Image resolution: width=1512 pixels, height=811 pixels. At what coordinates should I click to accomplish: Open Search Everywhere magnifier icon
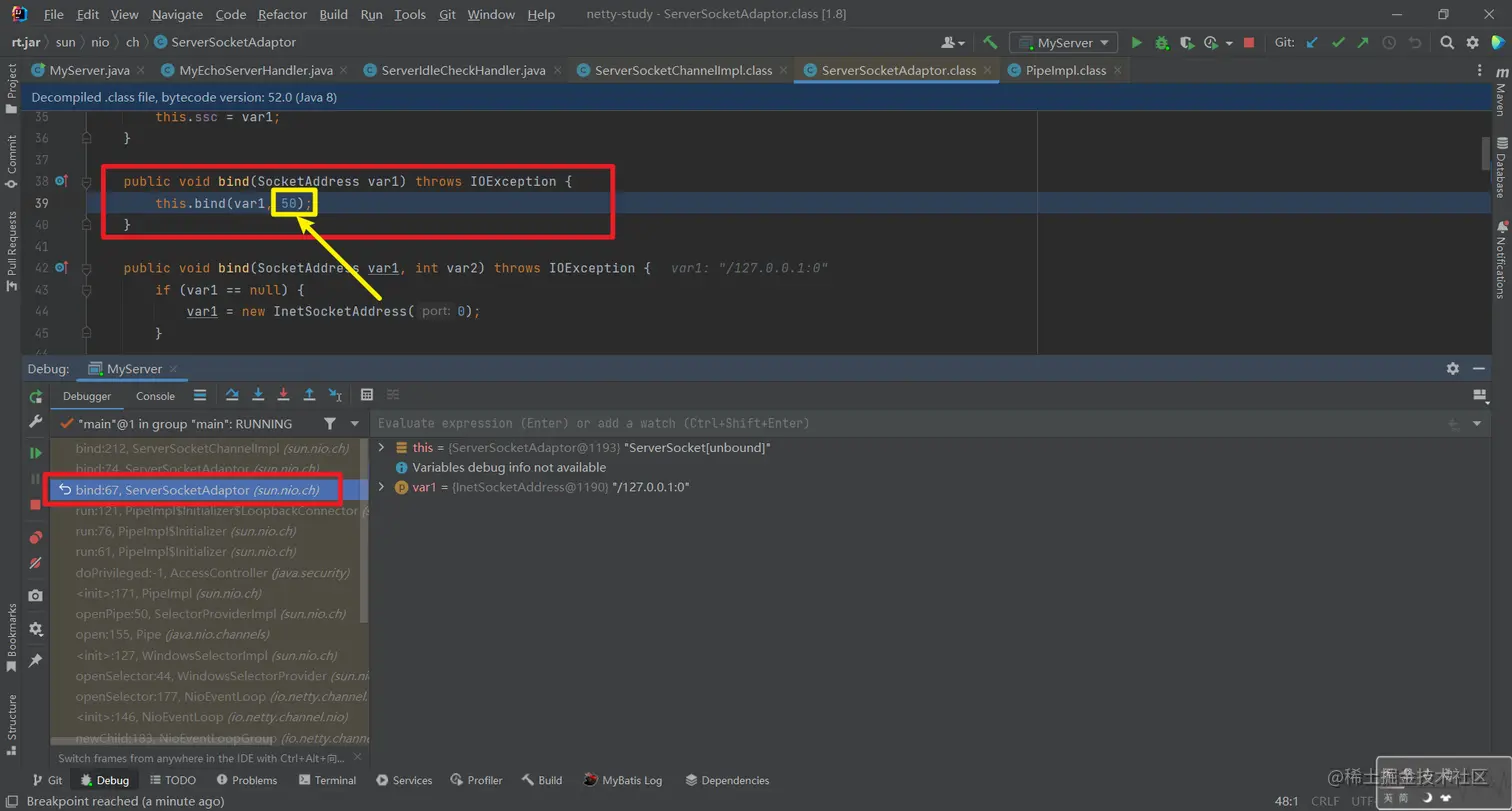[1447, 43]
